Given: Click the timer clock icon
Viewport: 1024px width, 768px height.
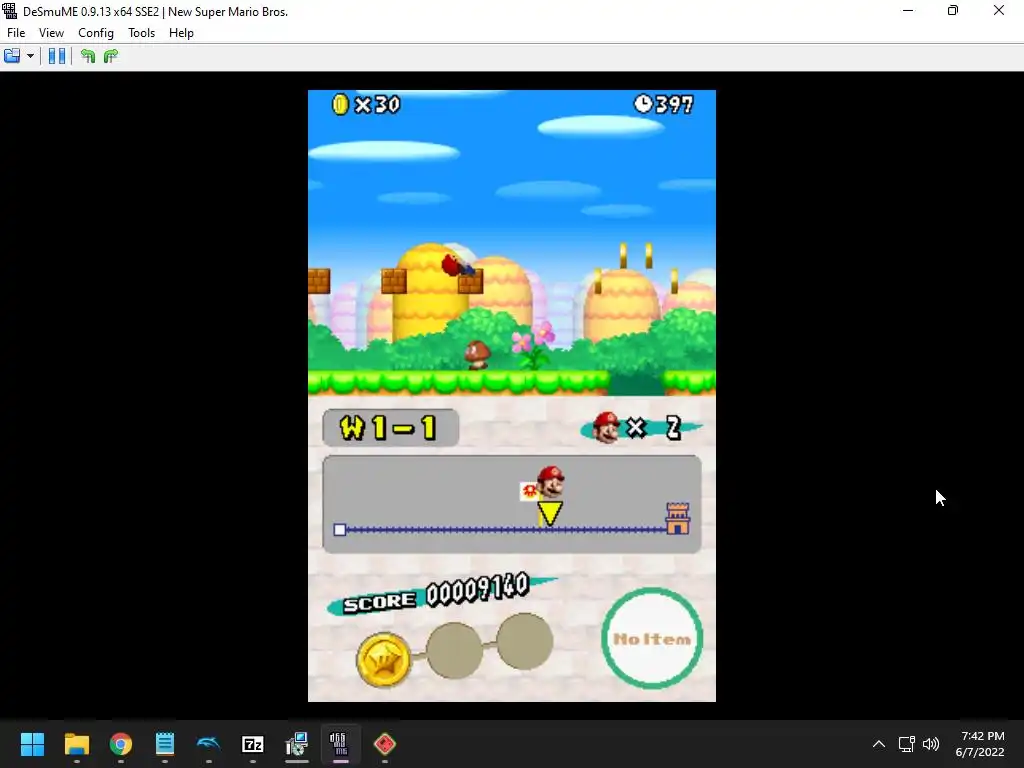Looking at the screenshot, I should coord(643,104).
